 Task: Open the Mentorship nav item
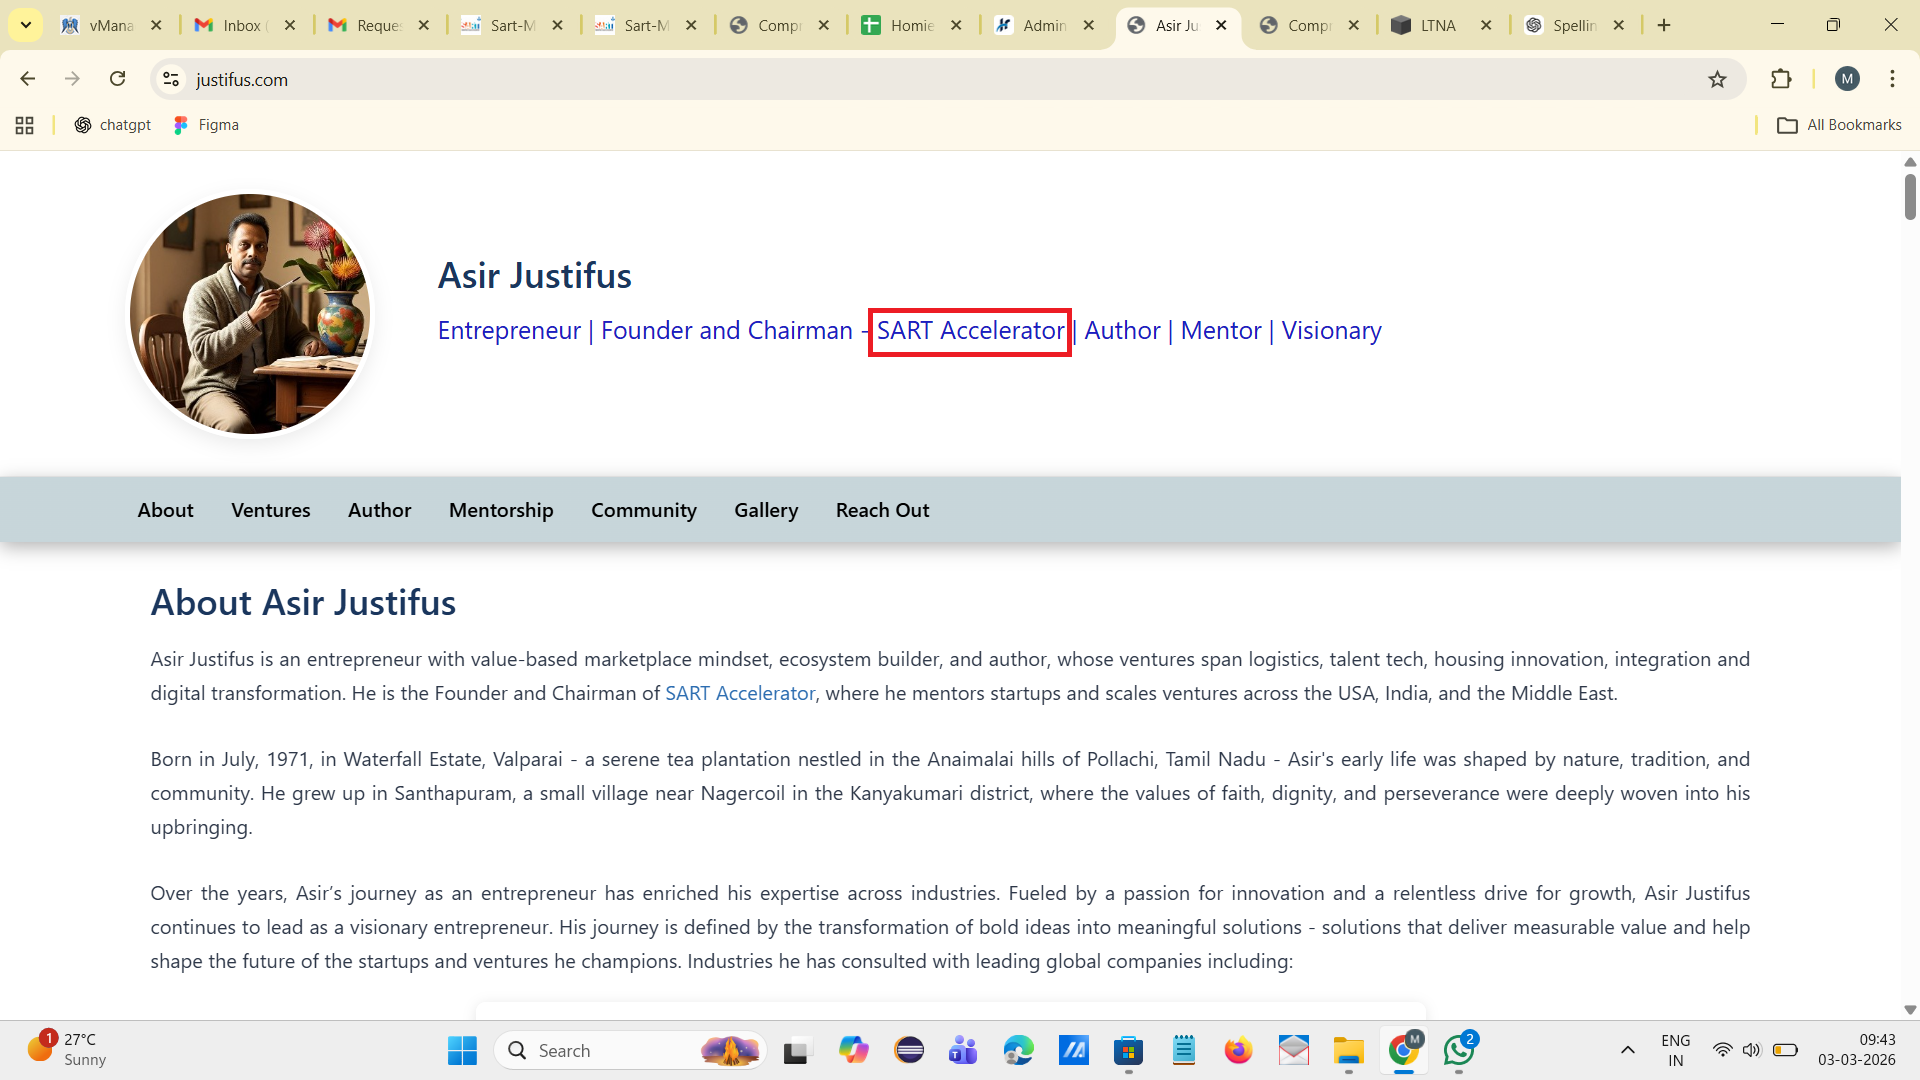(x=501, y=510)
